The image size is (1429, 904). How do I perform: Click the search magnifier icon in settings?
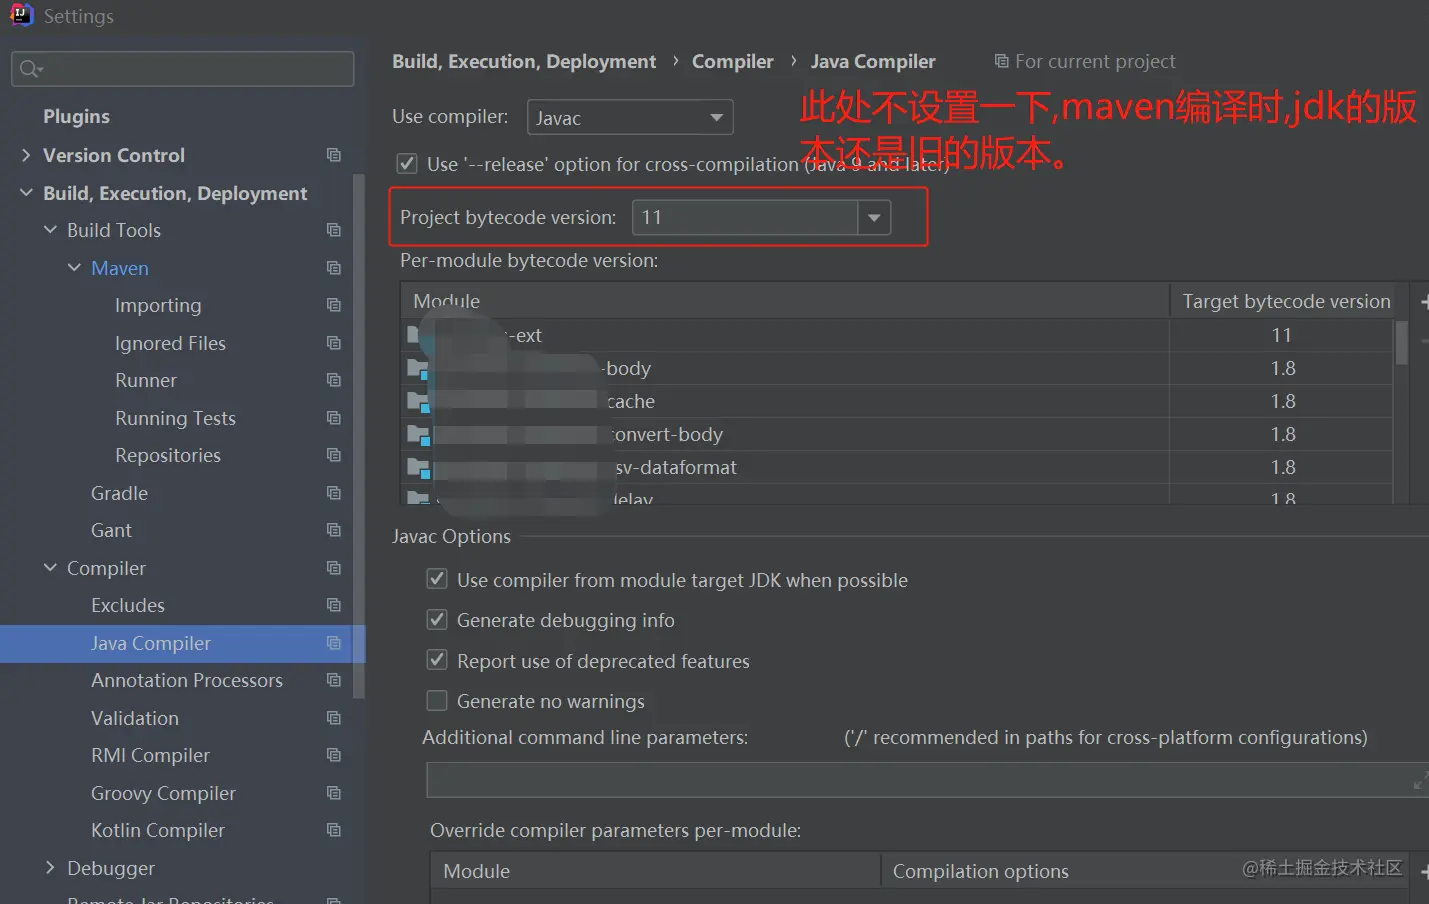30,69
